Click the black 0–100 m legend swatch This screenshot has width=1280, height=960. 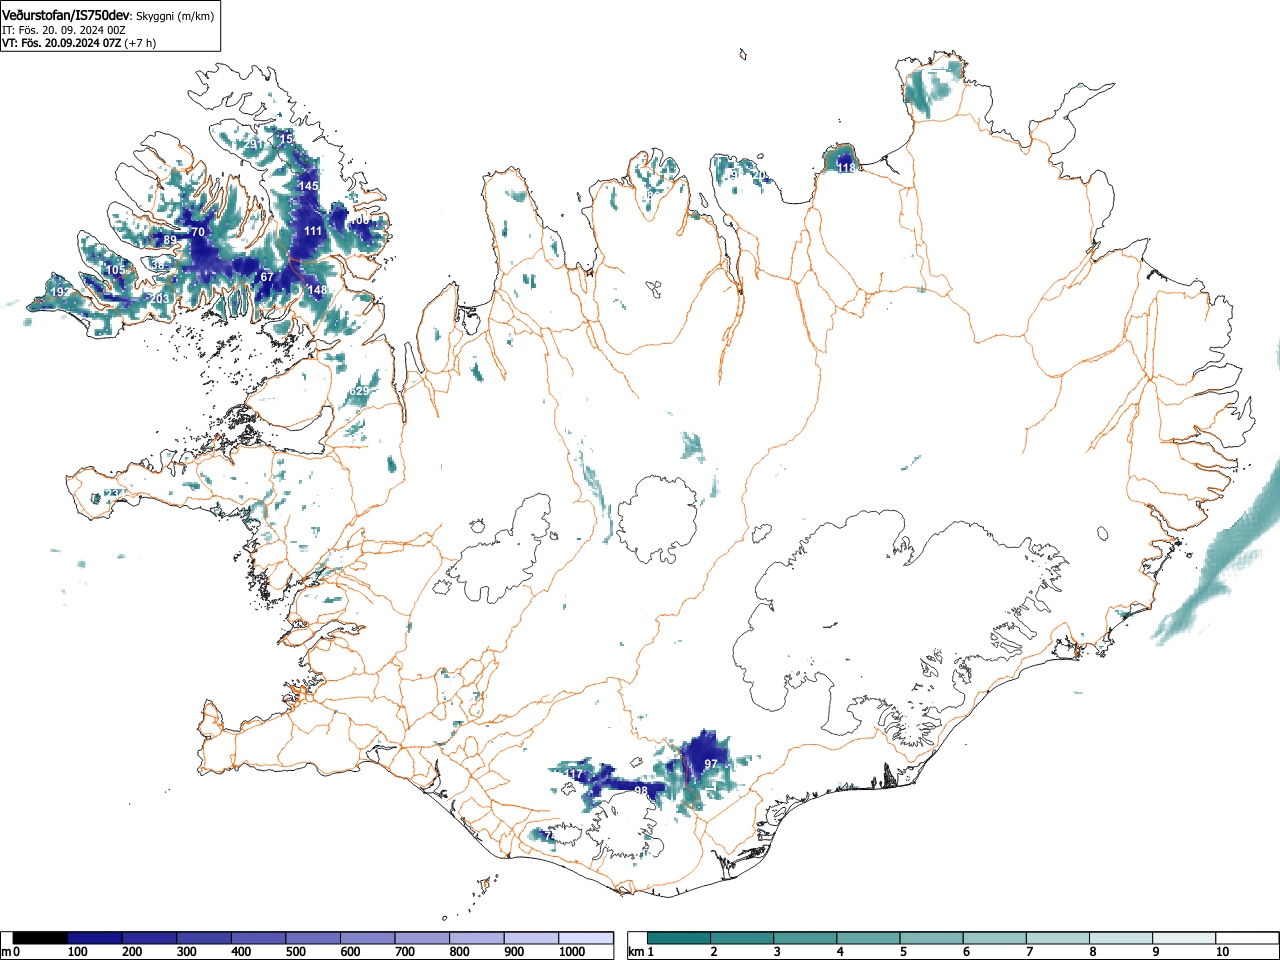click(x=41, y=938)
